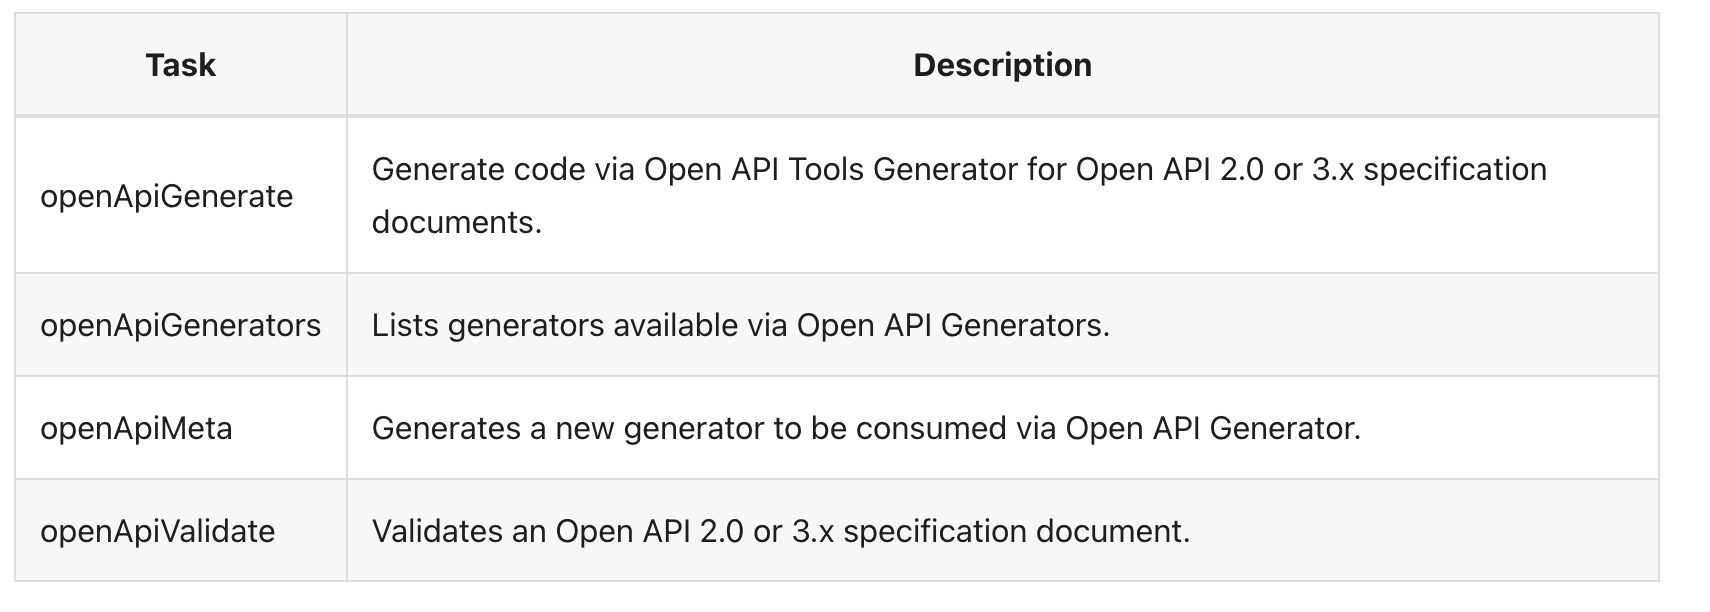
Task: Click "Open API 2.0" in openApiValidate description
Action: pyautogui.click(x=649, y=531)
